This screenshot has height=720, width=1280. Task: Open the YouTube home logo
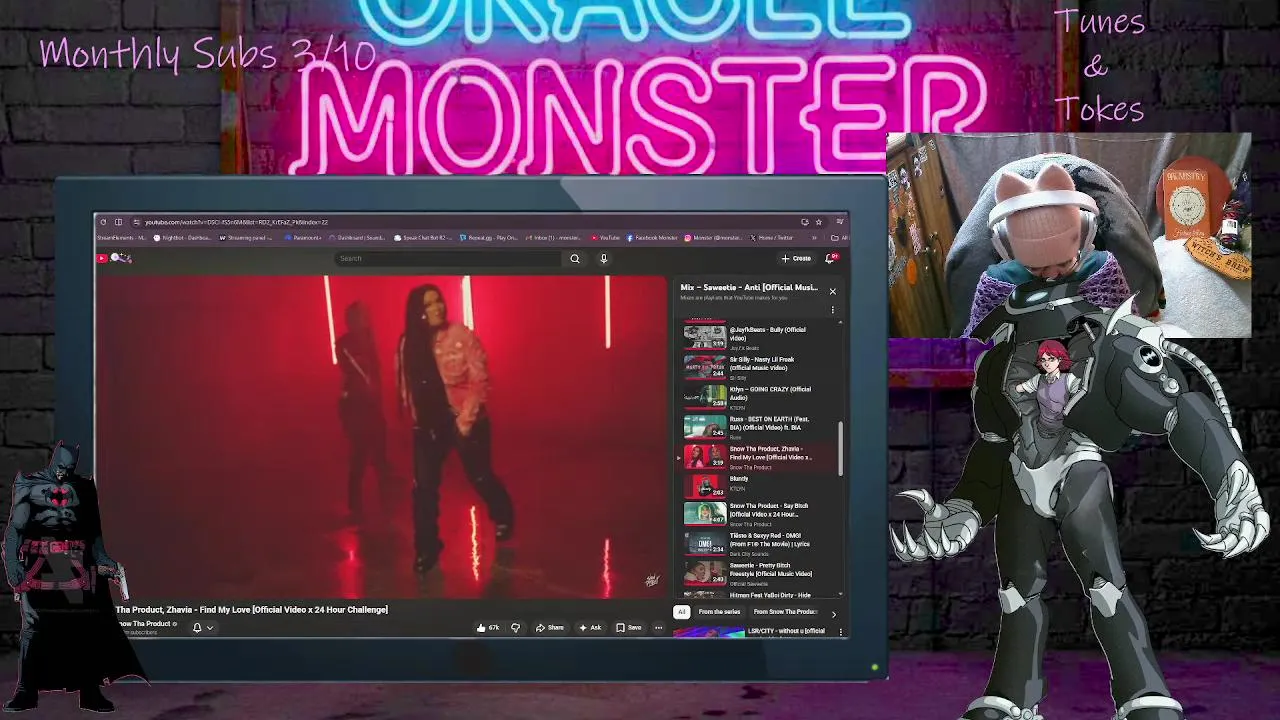point(115,258)
